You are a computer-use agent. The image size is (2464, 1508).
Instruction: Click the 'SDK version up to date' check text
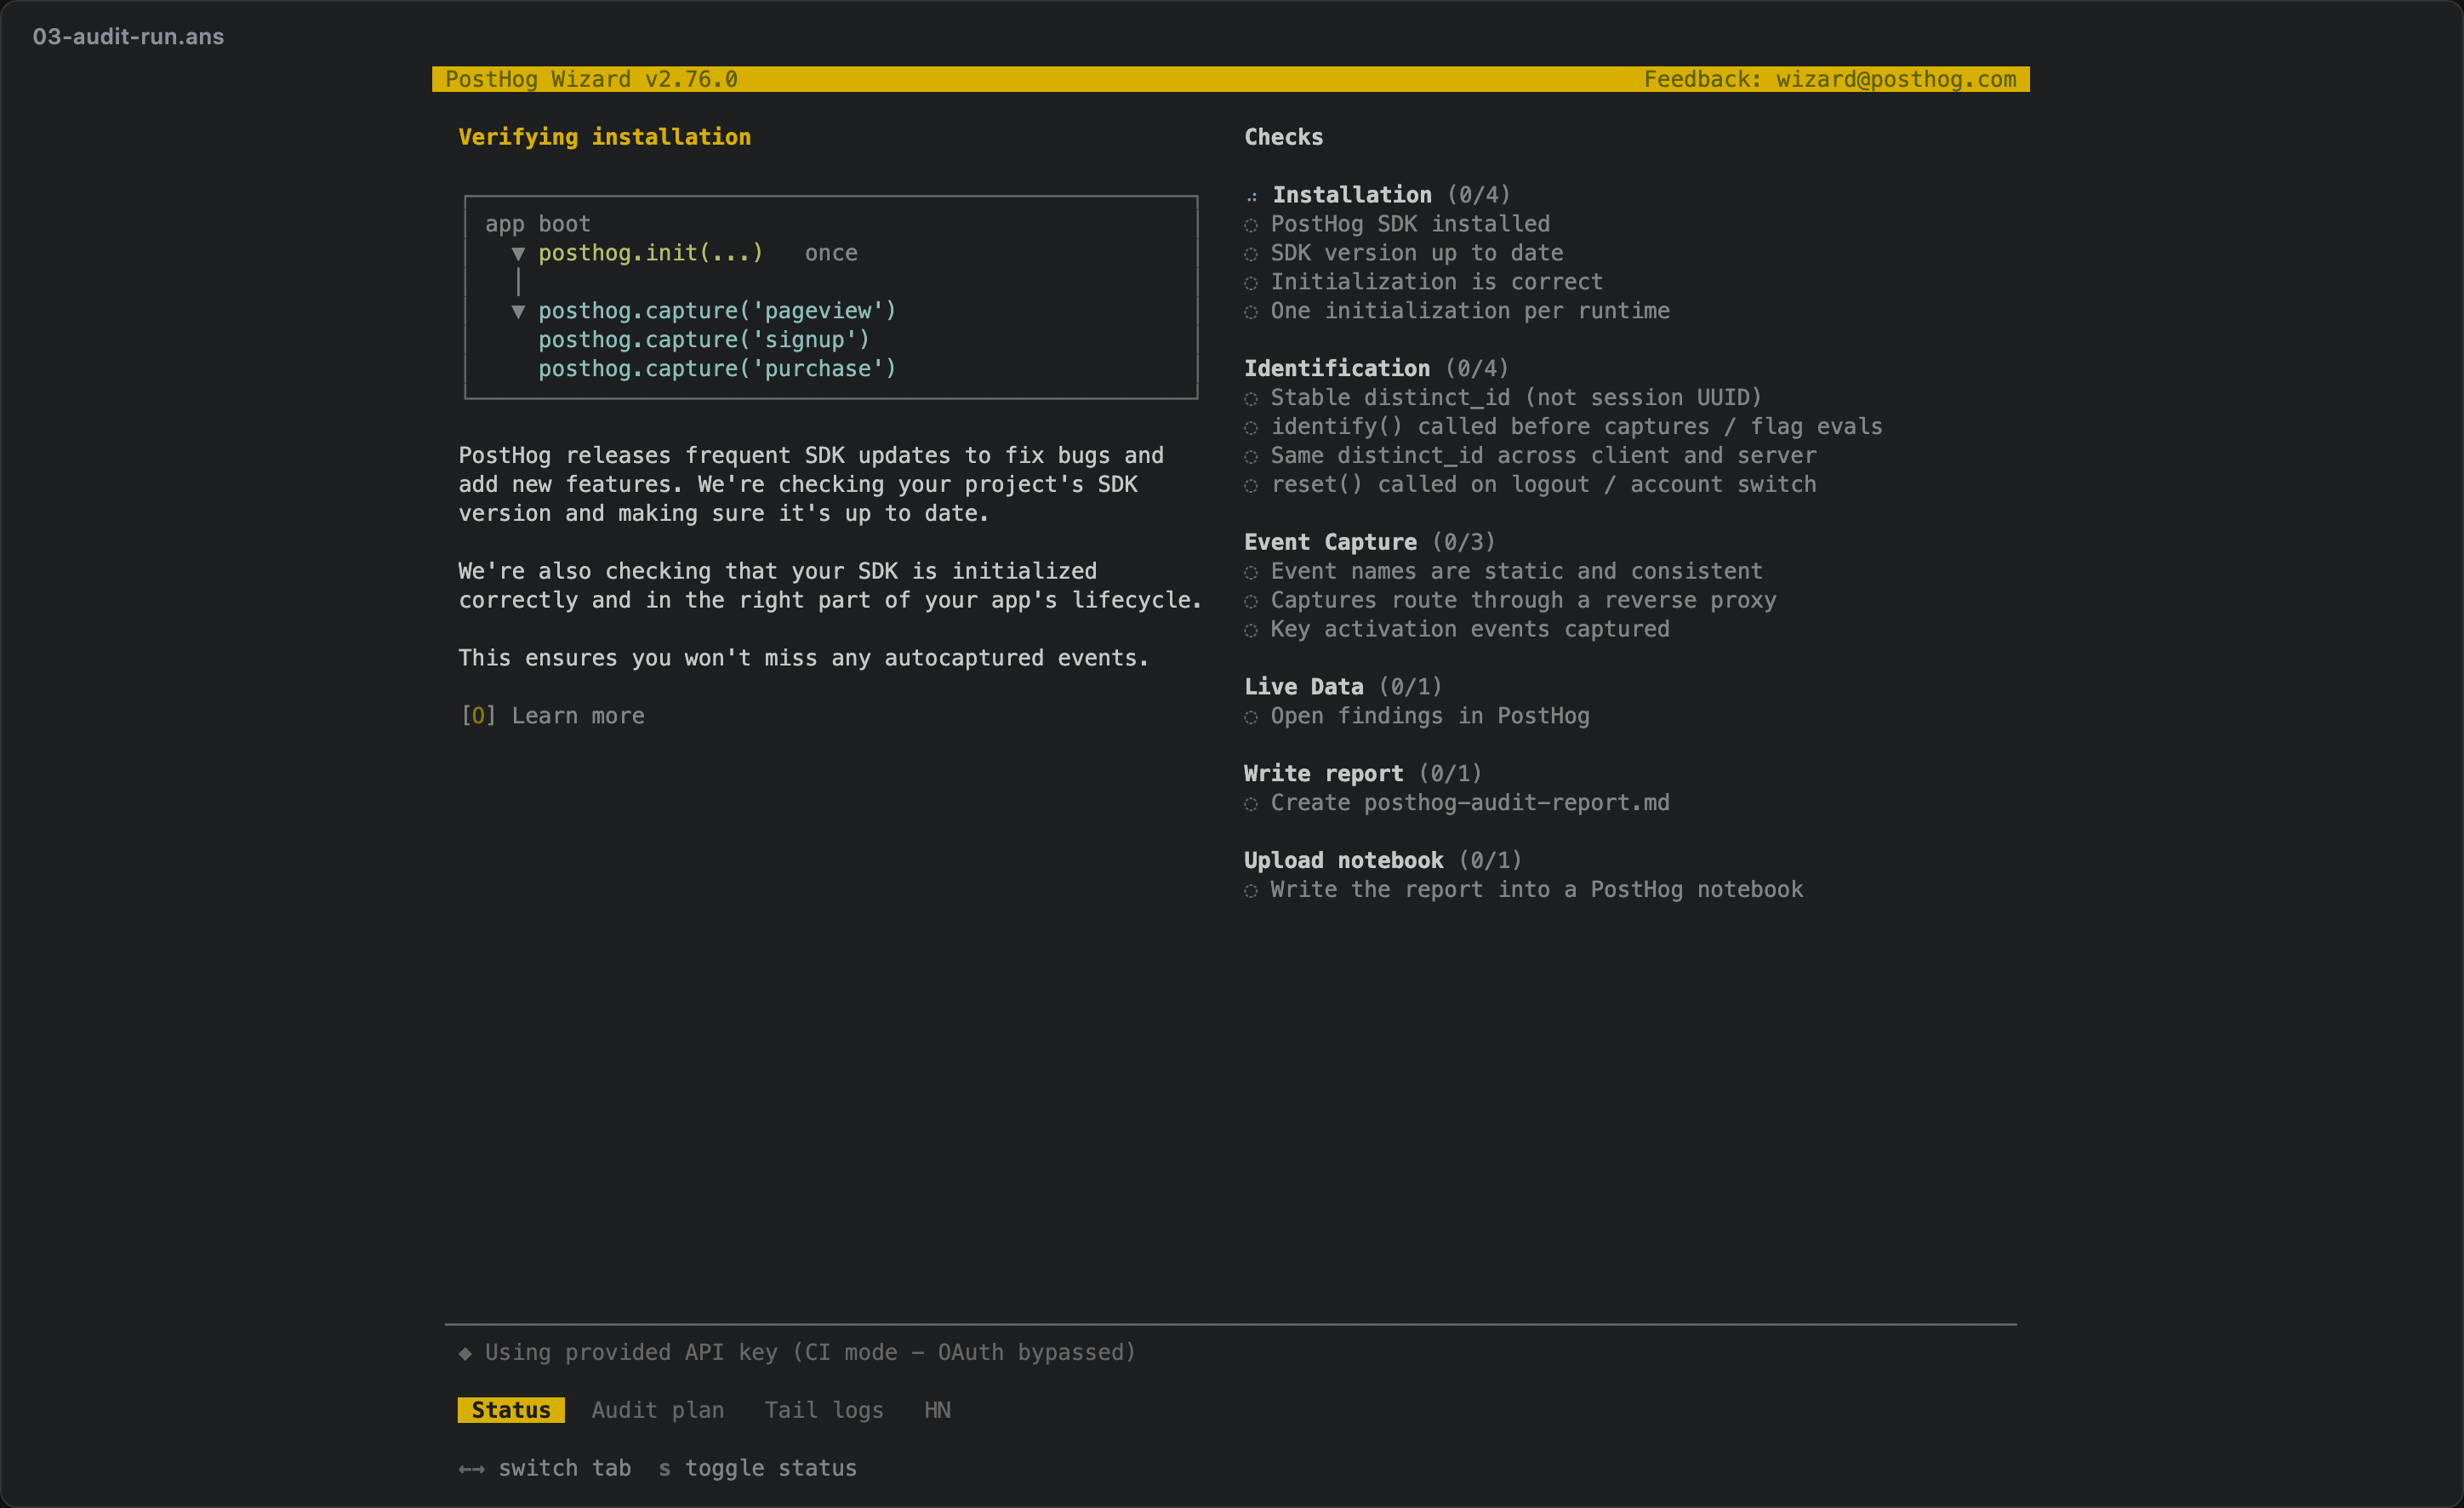[1417, 253]
